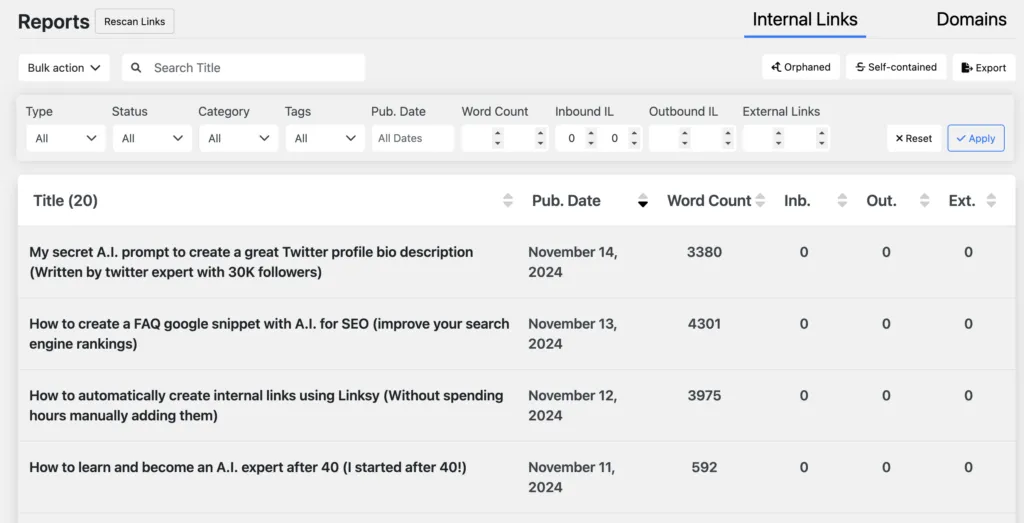Sort by External links column arrows
The image size is (1024, 523).
991,201
